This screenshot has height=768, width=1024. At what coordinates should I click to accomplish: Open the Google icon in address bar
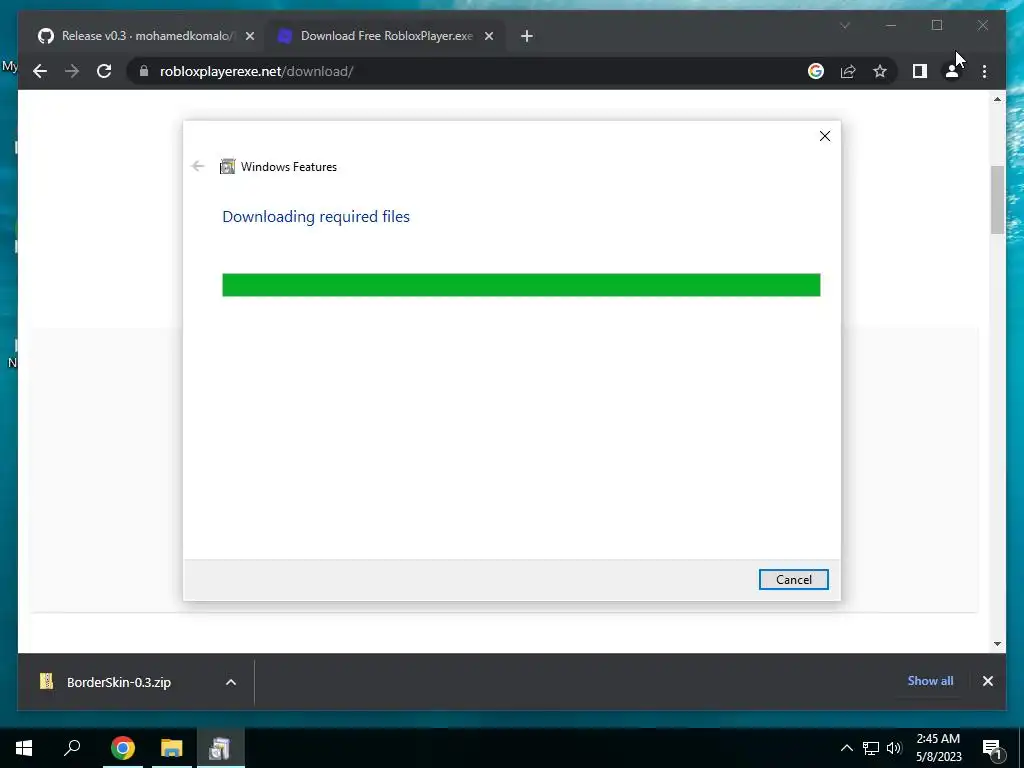(816, 71)
